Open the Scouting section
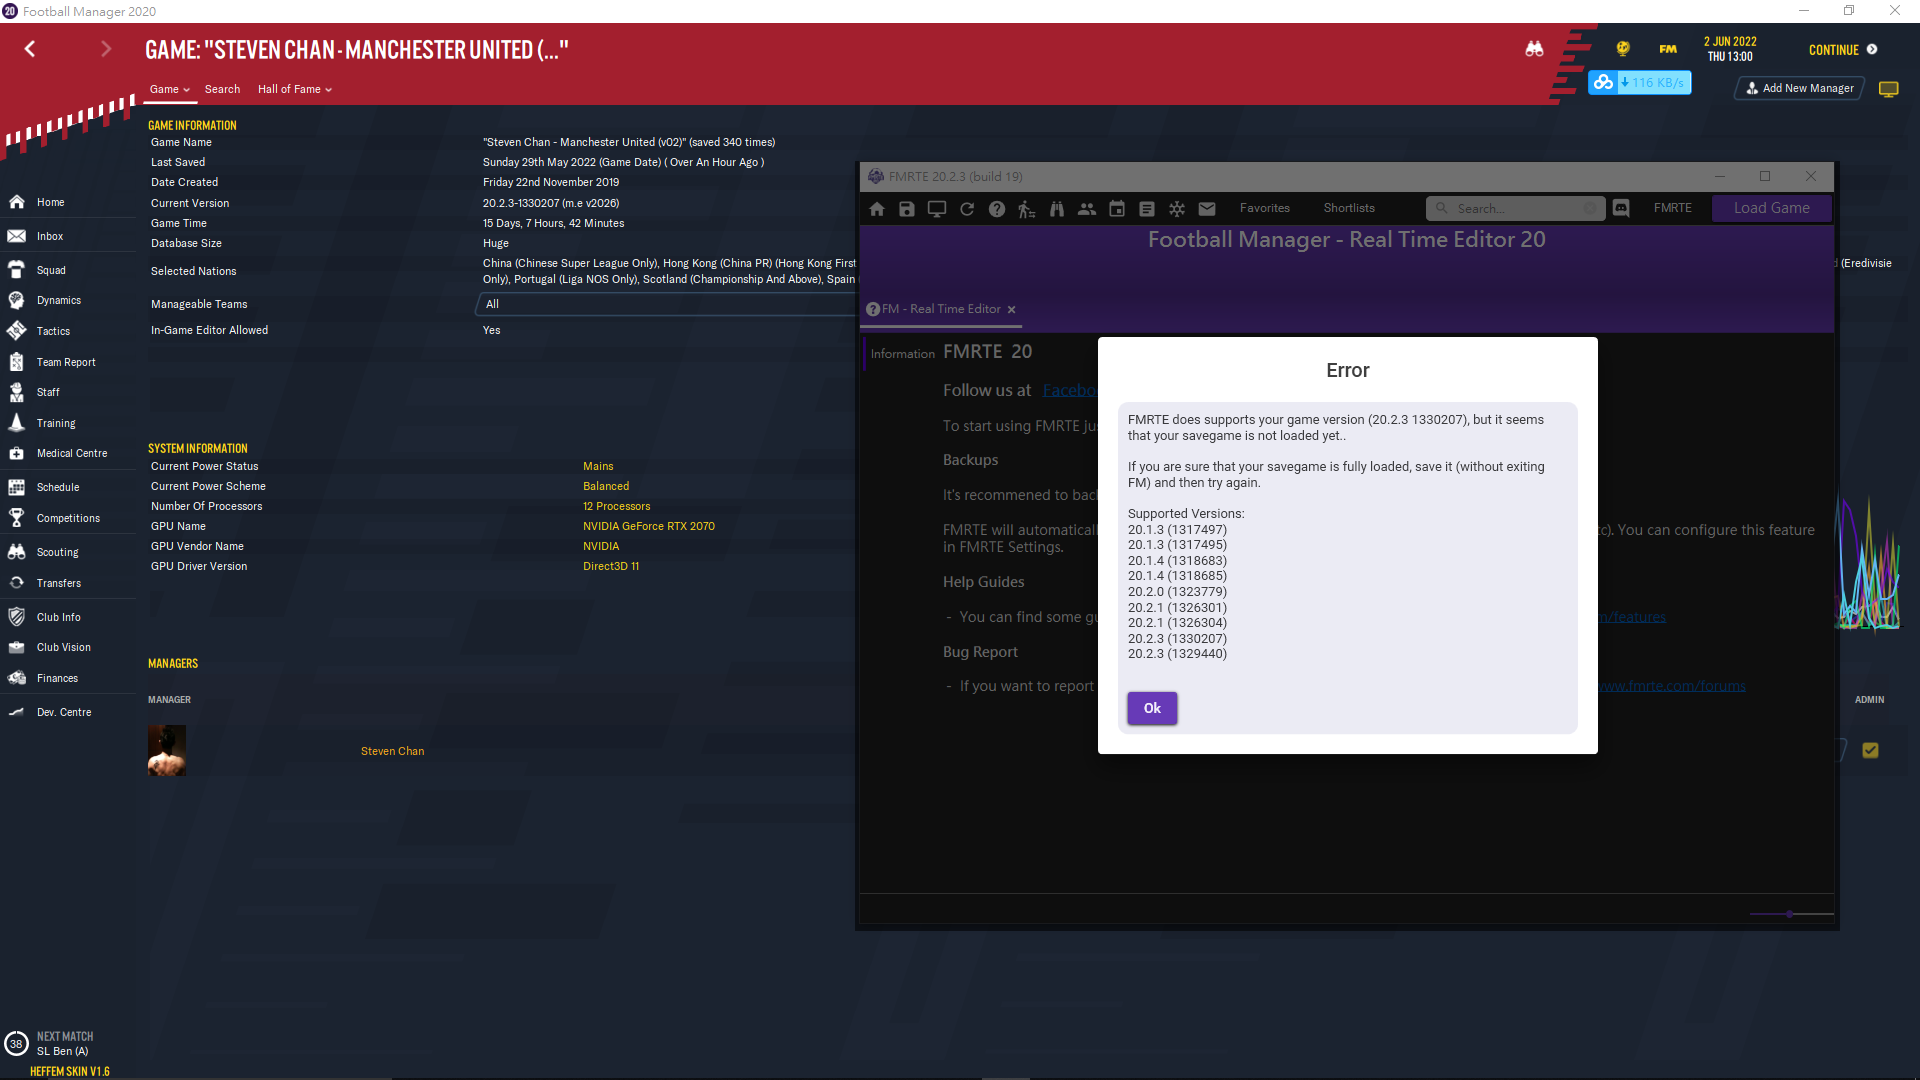Screen dimensions: 1920x1080 click(57, 552)
